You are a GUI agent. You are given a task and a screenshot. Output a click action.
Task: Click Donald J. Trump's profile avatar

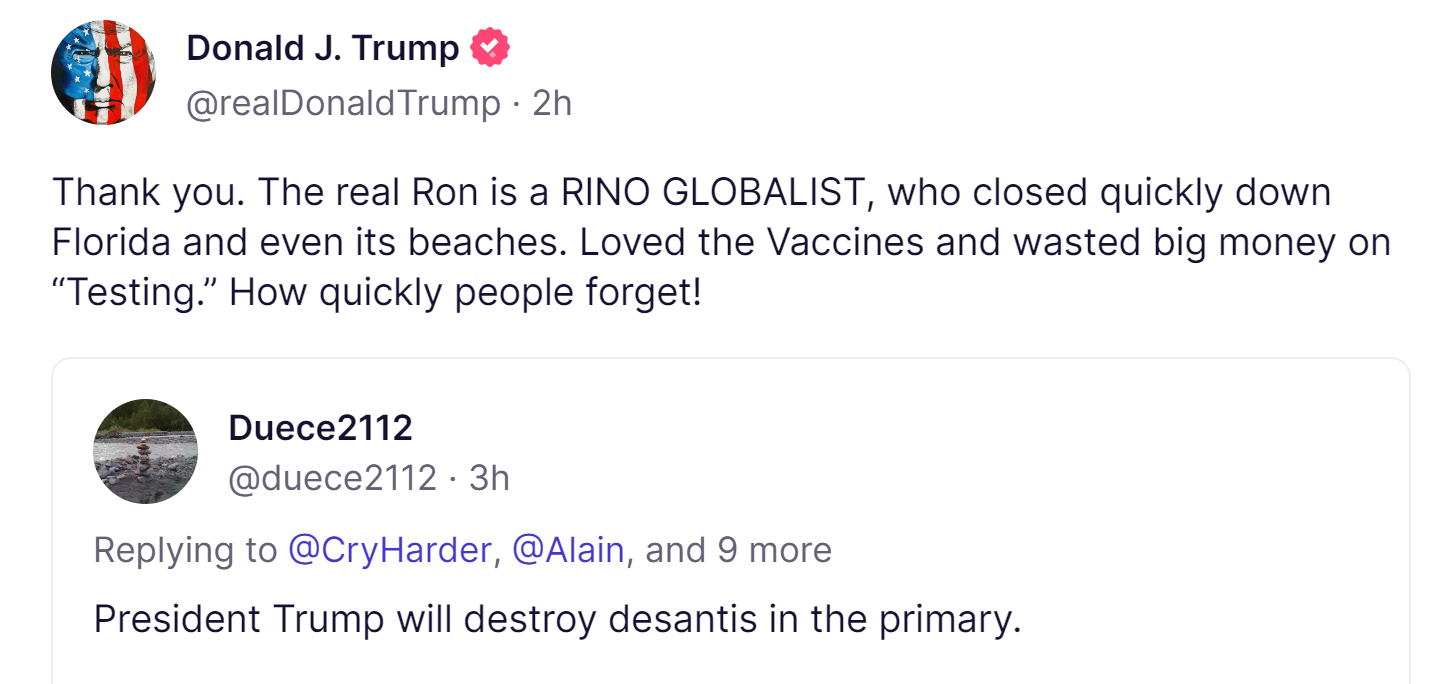point(103,73)
